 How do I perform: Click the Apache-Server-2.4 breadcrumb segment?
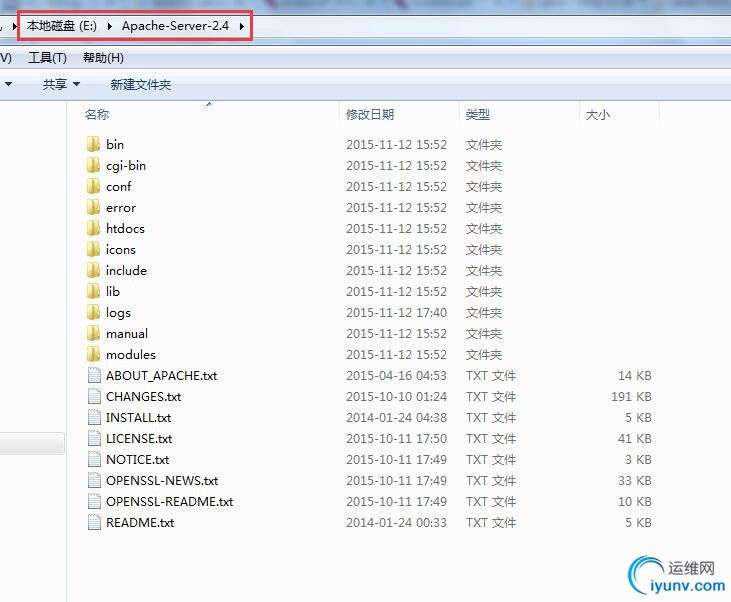pos(175,26)
